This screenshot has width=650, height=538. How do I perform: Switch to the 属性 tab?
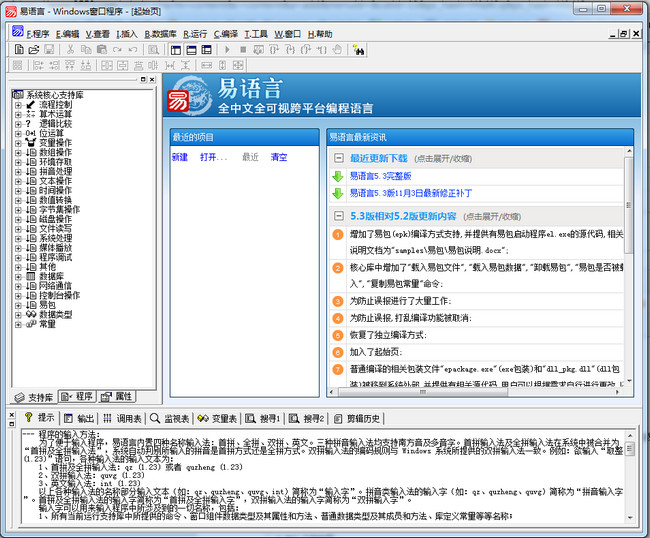click(x=116, y=397)
